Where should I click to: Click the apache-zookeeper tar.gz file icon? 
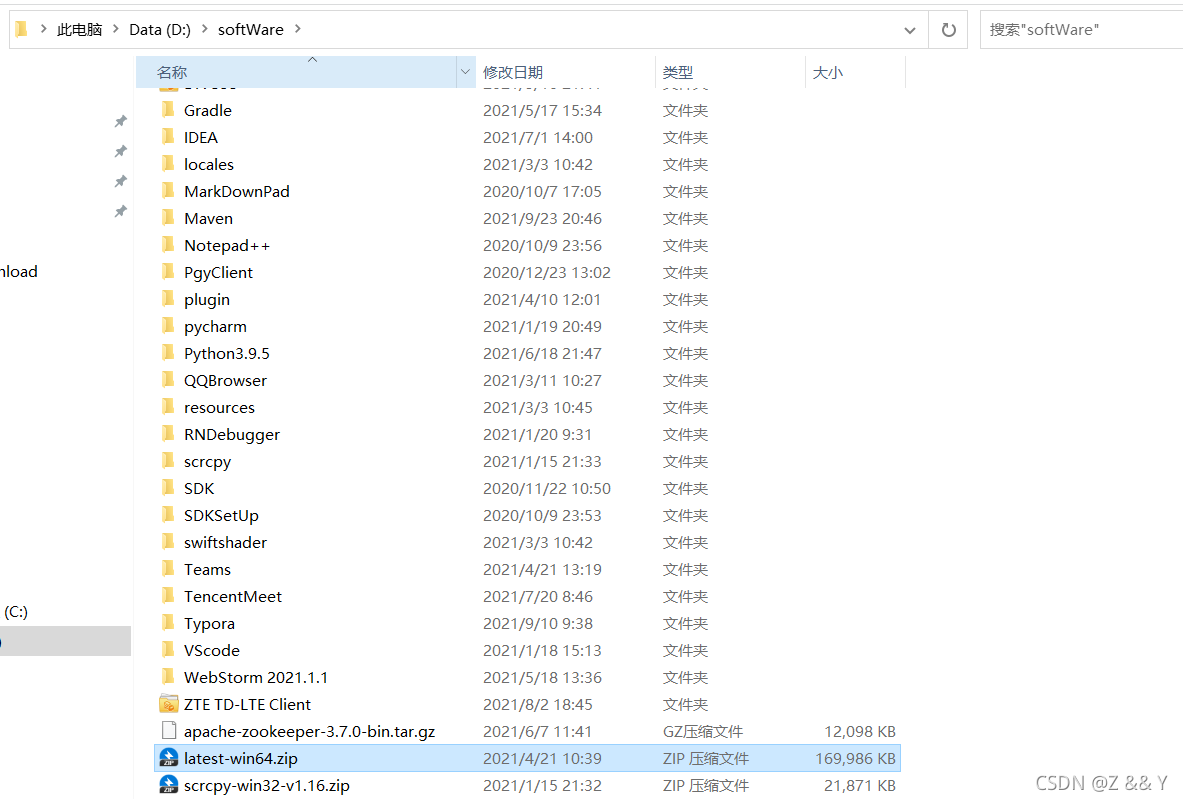tap(169, 731)
